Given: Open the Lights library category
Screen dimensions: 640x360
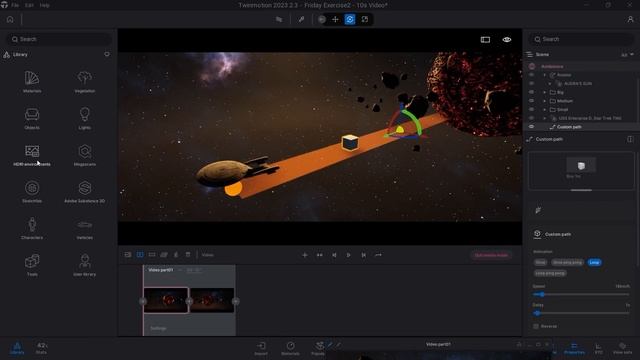Looking at the screenshot, I should click(x=84, y=118).
